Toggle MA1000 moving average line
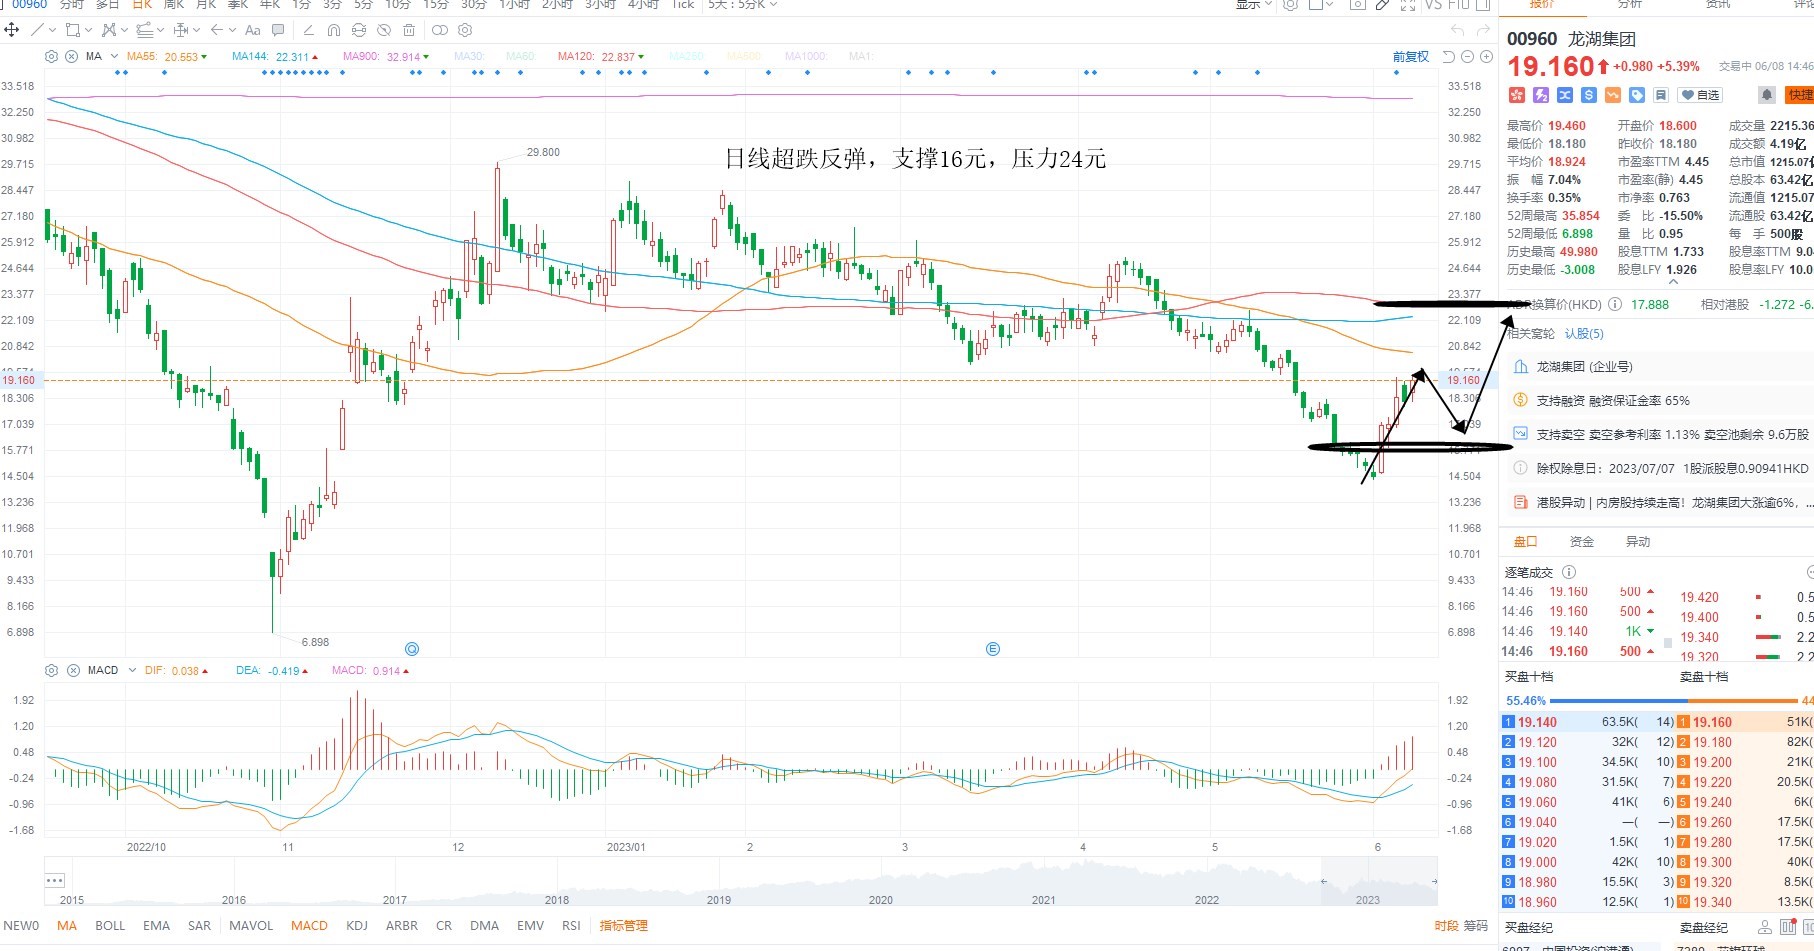 click(805, 57)
